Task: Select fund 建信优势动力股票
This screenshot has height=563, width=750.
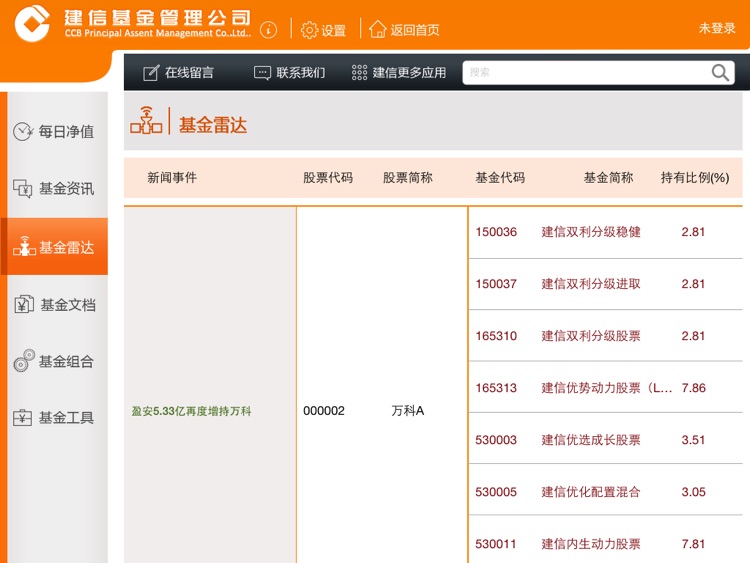Action: click(x=607, y=388)
